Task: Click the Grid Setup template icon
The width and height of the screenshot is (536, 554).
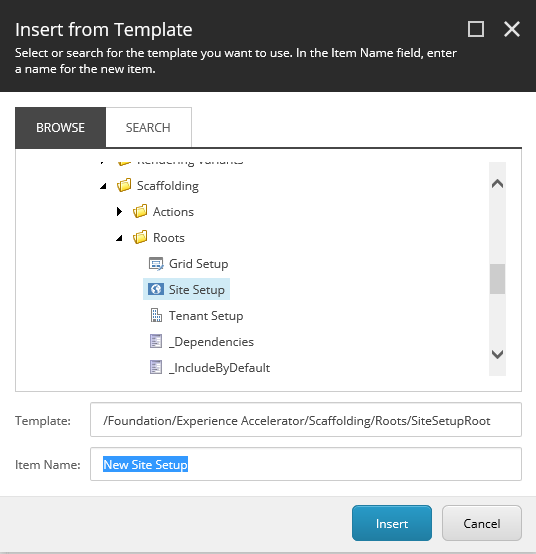Action: [156, 264]
